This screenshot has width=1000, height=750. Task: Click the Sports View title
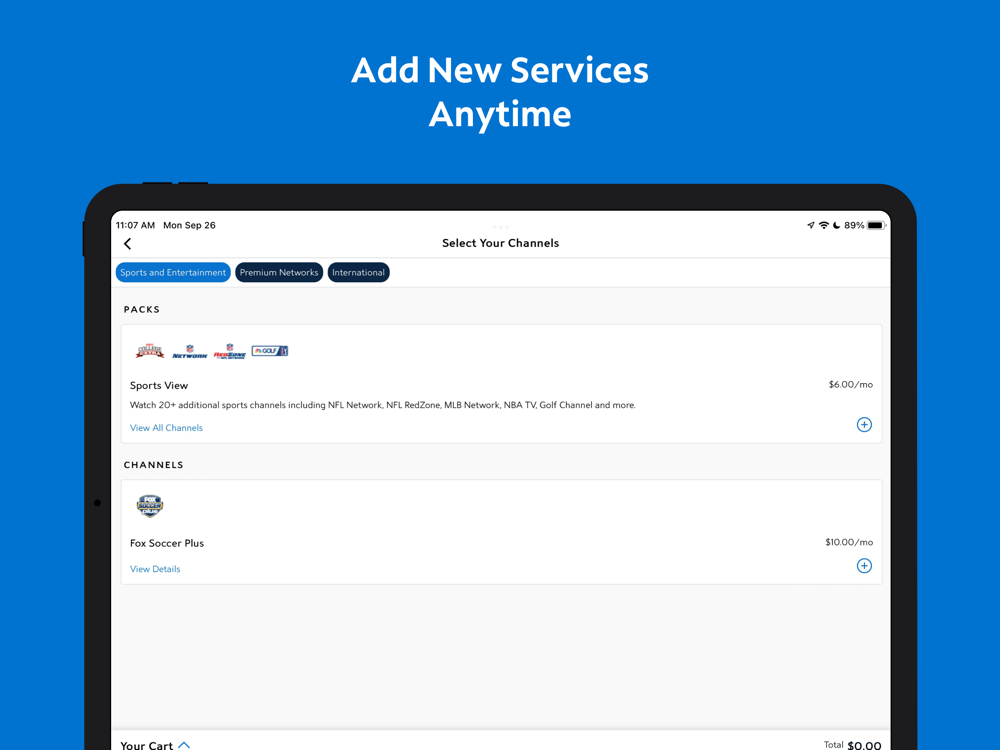159,385
